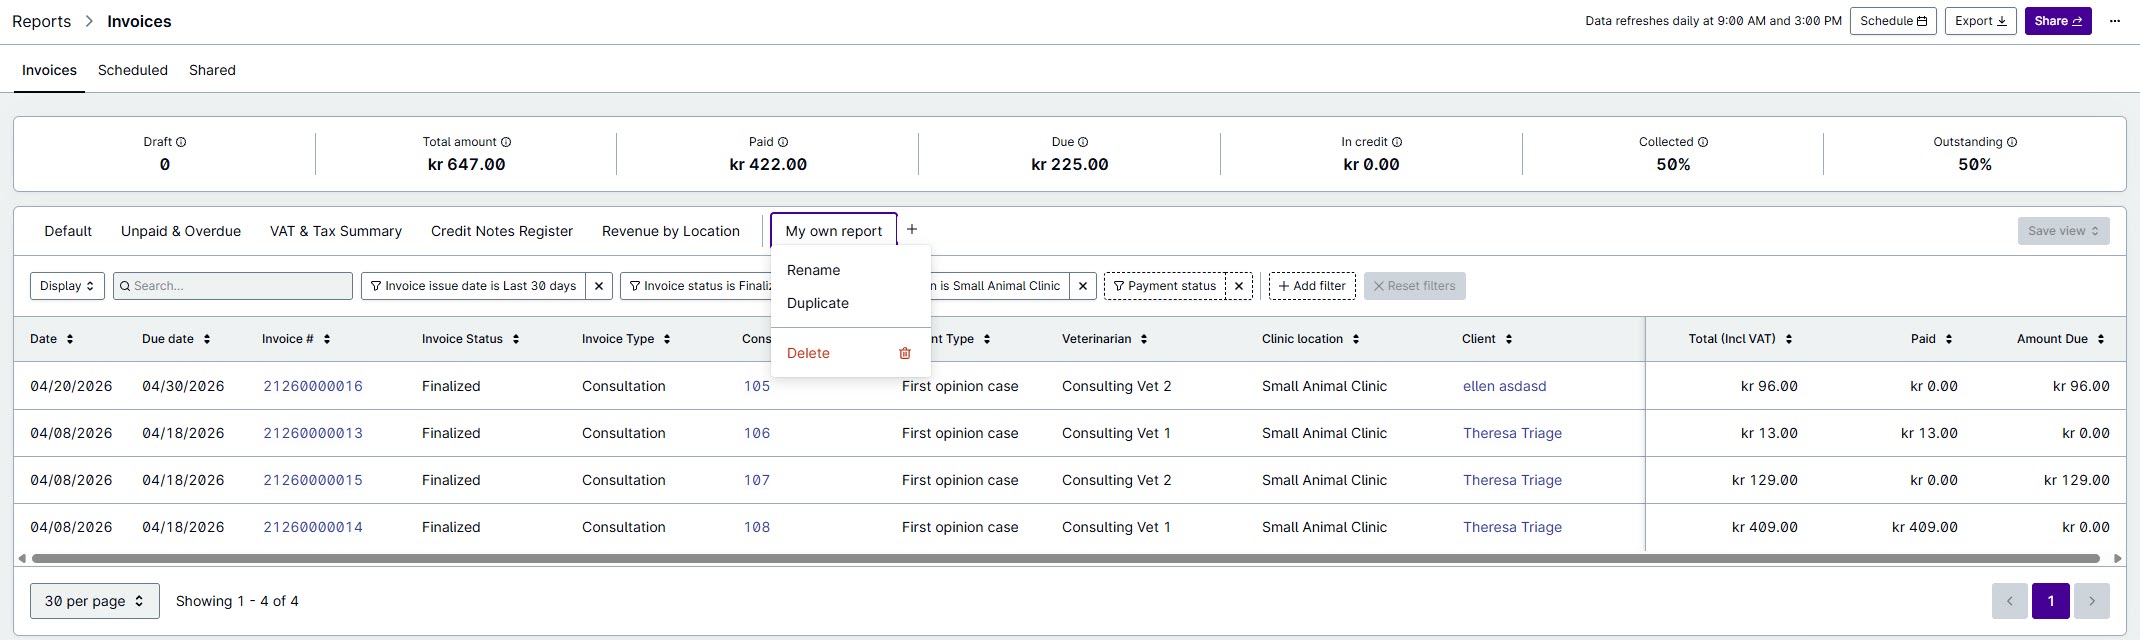
Task: Remove the Small Animal Clinic filter
Action: [1083, 286]
